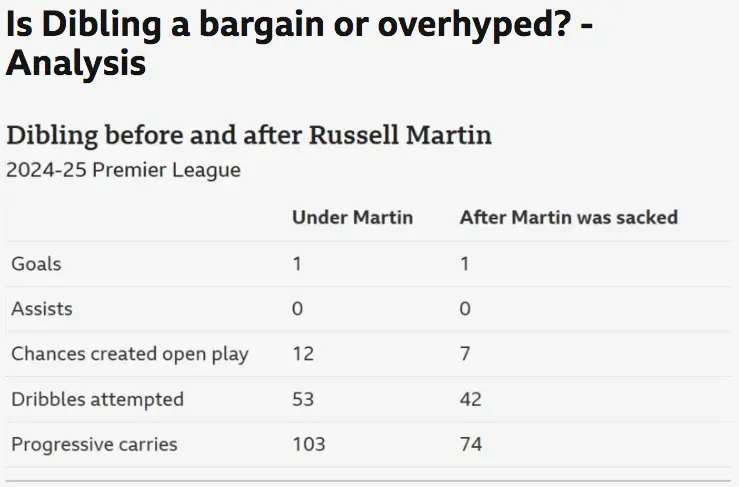Click the 'Goals' row label

(x=36, y=264)
